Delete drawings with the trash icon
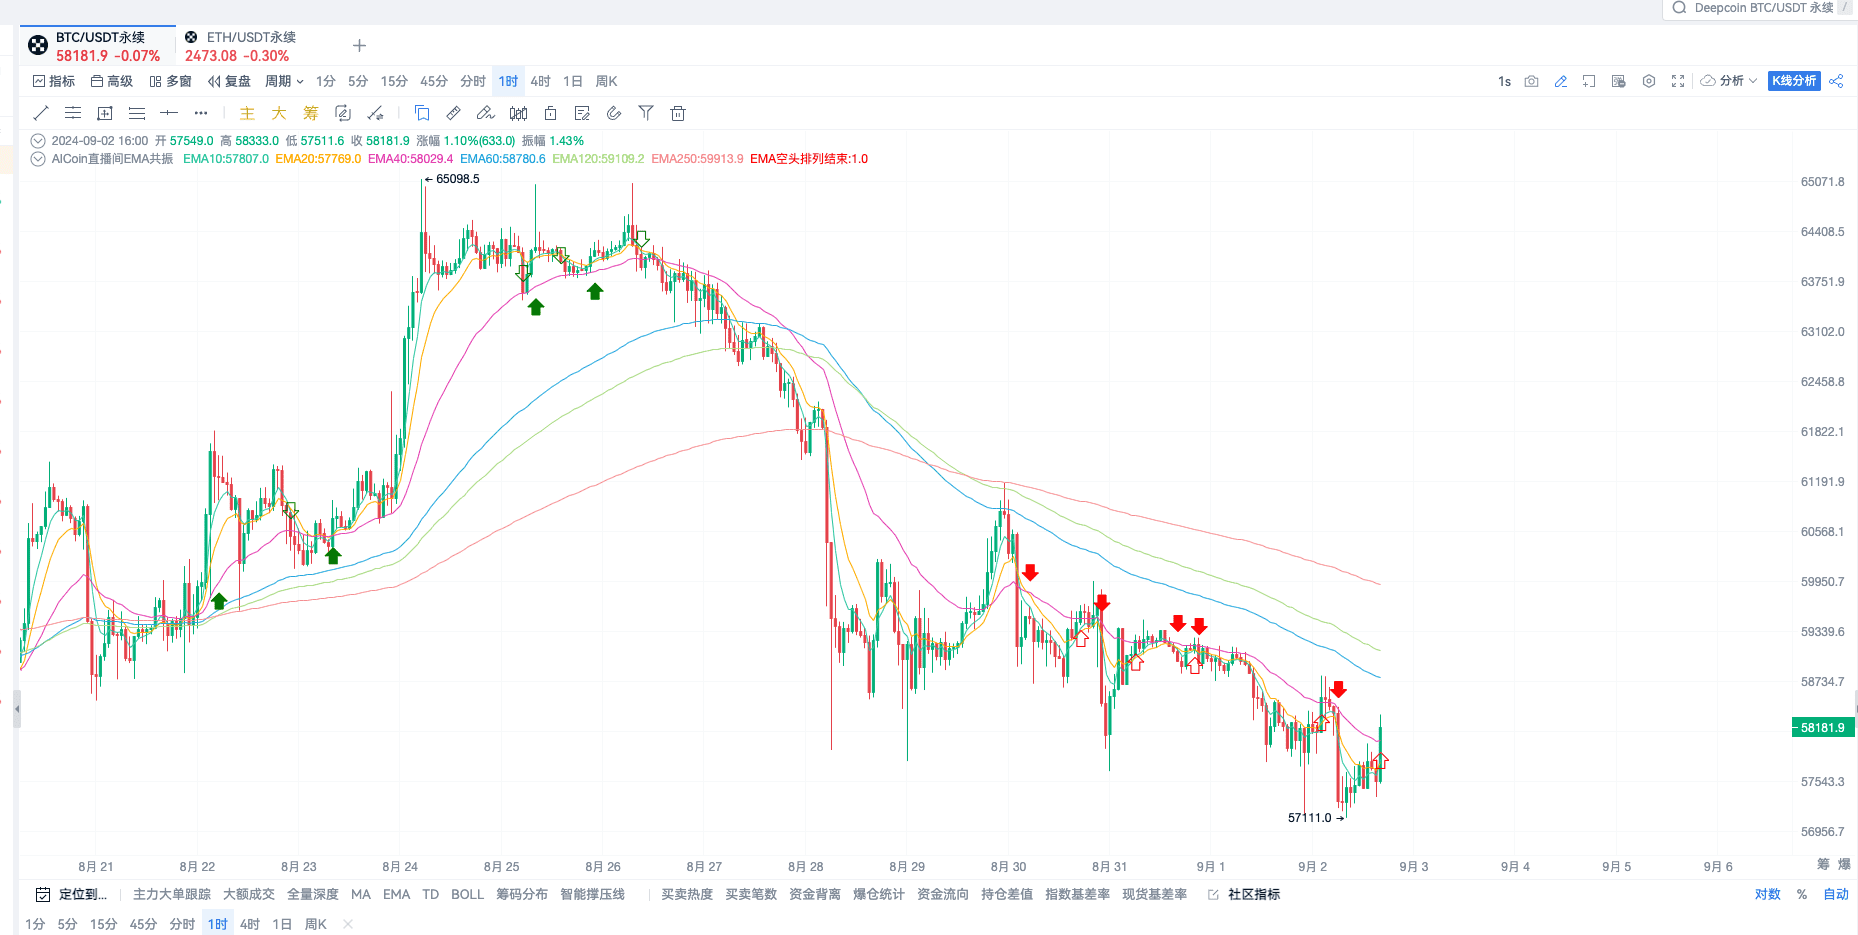 click(x=678, y=113)
